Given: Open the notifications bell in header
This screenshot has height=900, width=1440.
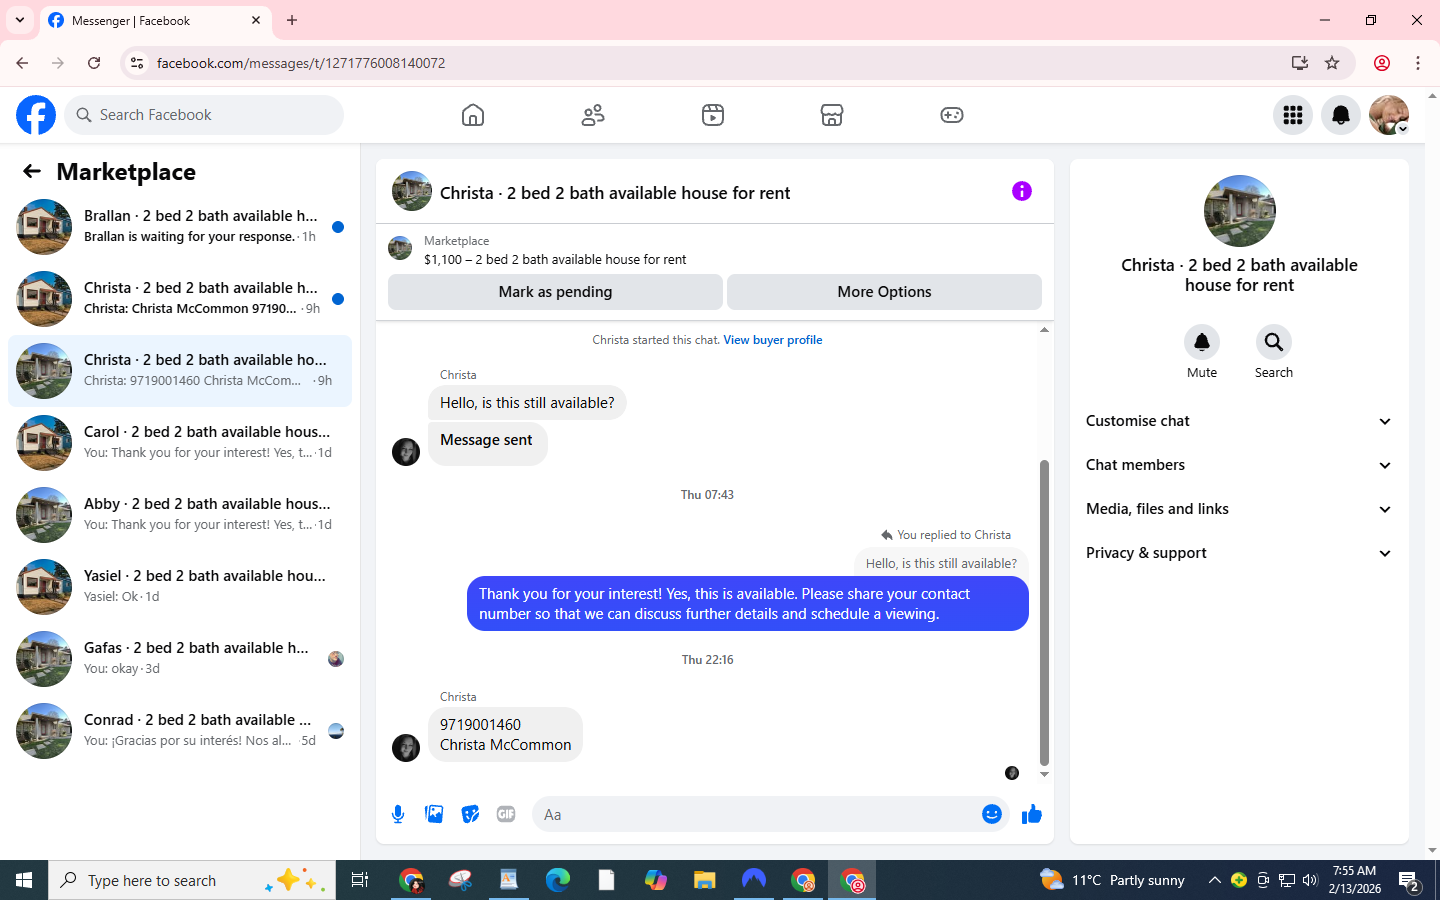Looking at the screenshot, I should tap(1341, 115).
